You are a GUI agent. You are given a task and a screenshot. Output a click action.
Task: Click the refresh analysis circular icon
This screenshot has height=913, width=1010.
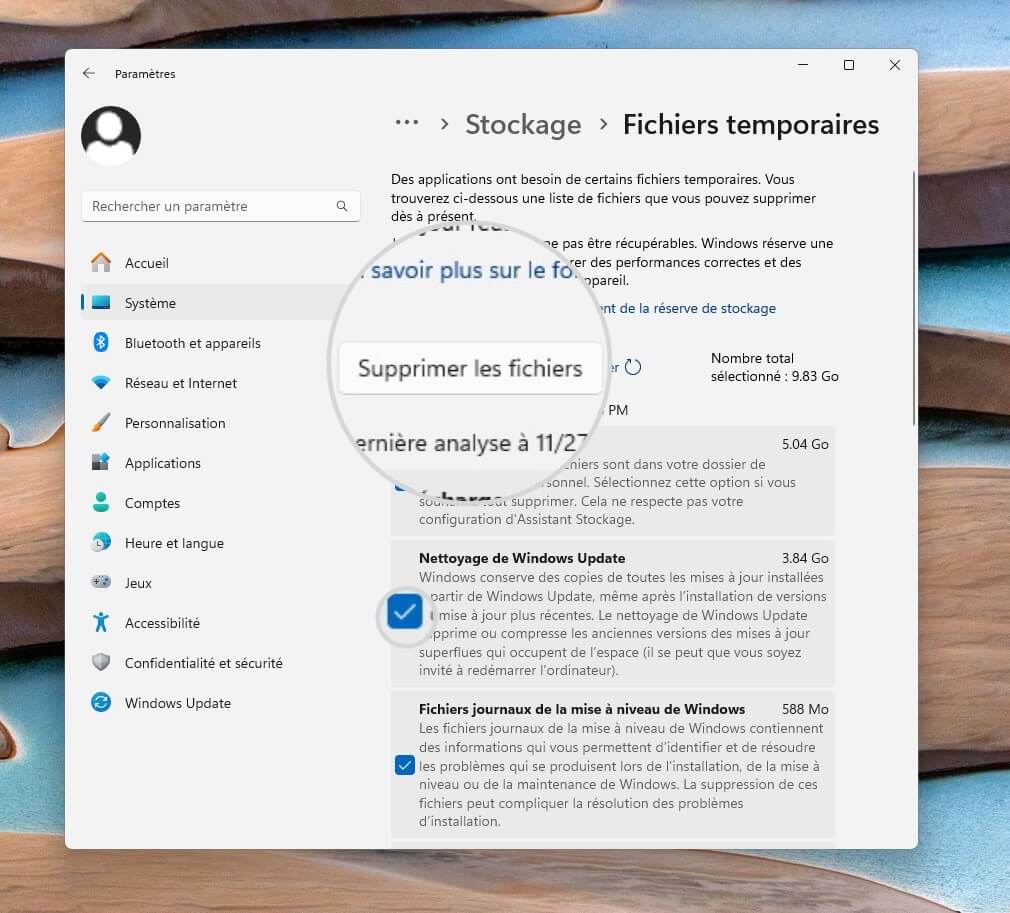point(633,367)
